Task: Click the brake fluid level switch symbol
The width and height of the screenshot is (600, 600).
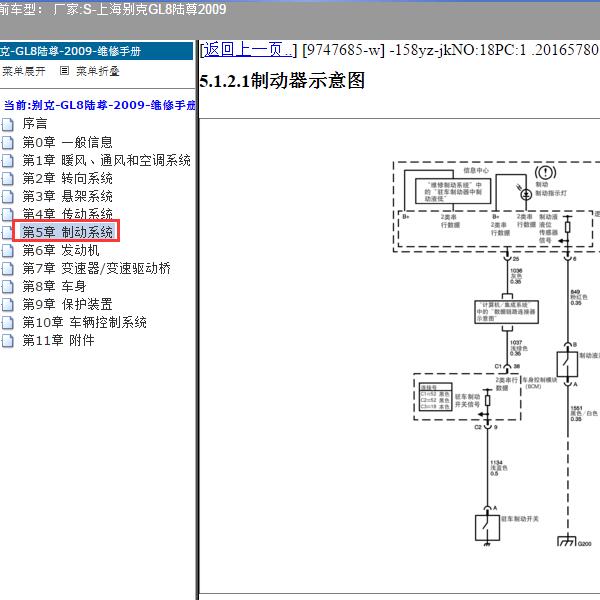Action: coord(567,365)
